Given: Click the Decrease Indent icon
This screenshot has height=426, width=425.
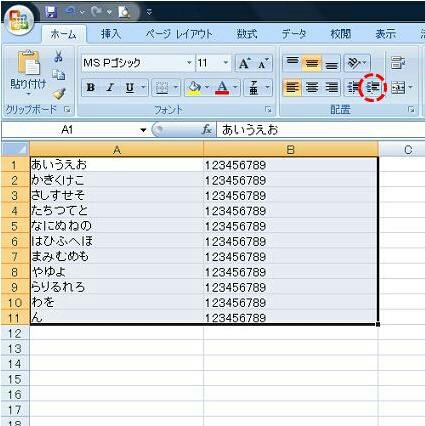Looking at the screenshot, I should click(353, 88).
